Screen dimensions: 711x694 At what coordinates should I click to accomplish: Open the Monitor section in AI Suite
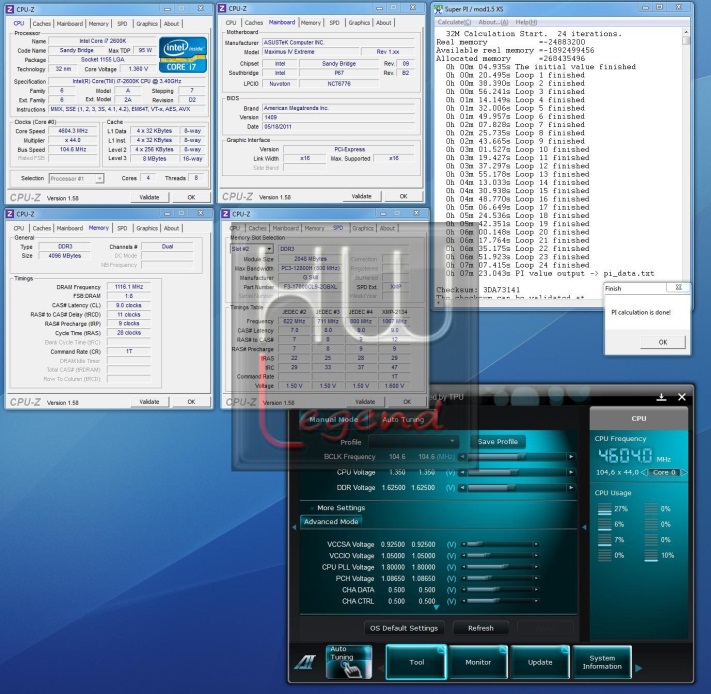pos(478,662)
